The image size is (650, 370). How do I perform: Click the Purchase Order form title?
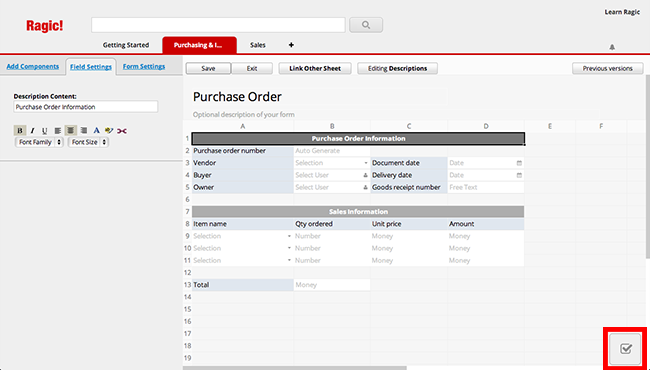tap(237, 97)
